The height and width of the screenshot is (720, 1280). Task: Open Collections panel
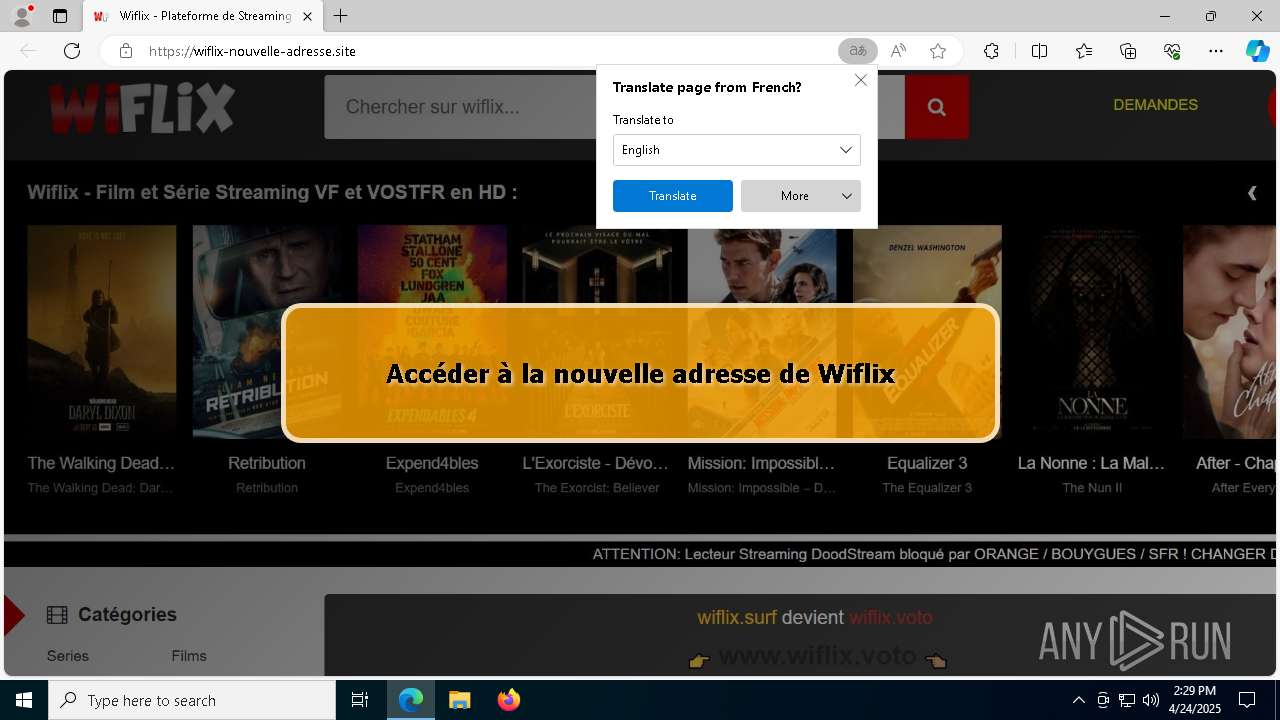click(x=1128, y=51)
